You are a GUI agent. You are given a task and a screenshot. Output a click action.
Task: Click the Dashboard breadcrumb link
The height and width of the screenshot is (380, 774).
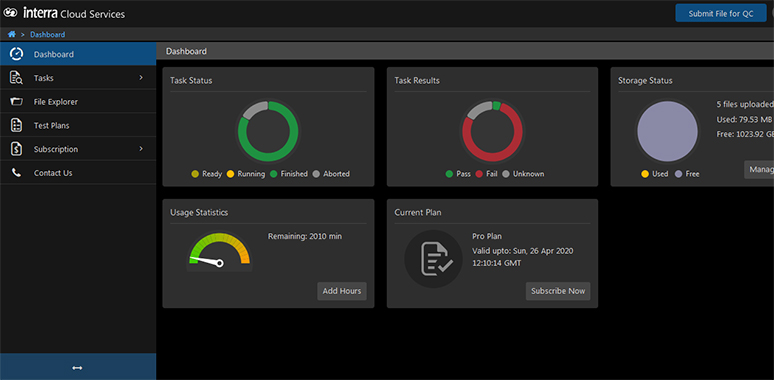[x=47, y=35]
